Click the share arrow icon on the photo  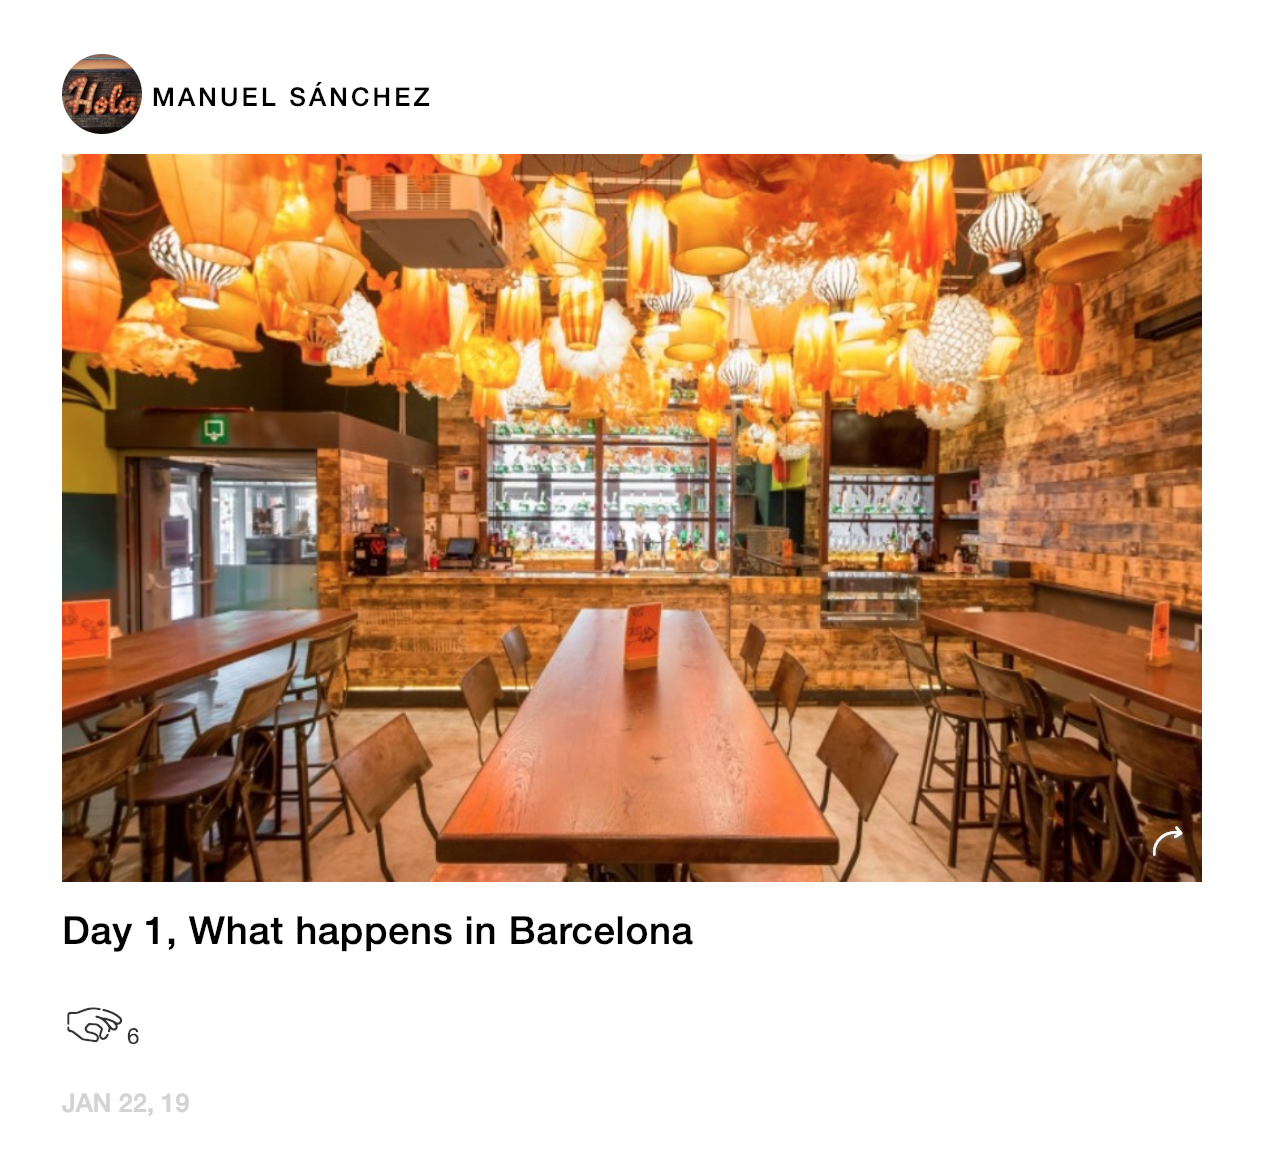click(1166, 842)
